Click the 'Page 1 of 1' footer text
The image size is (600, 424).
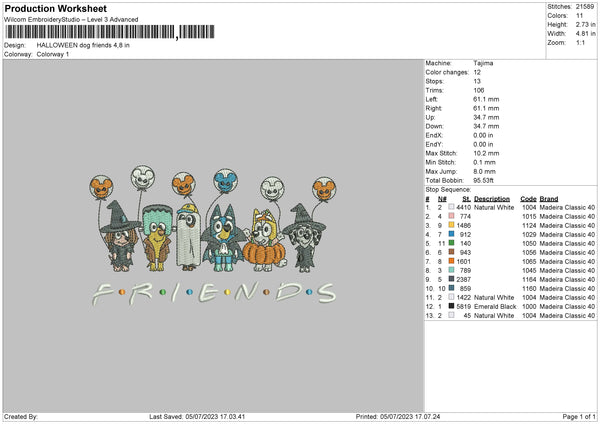(x=579, y=417)
